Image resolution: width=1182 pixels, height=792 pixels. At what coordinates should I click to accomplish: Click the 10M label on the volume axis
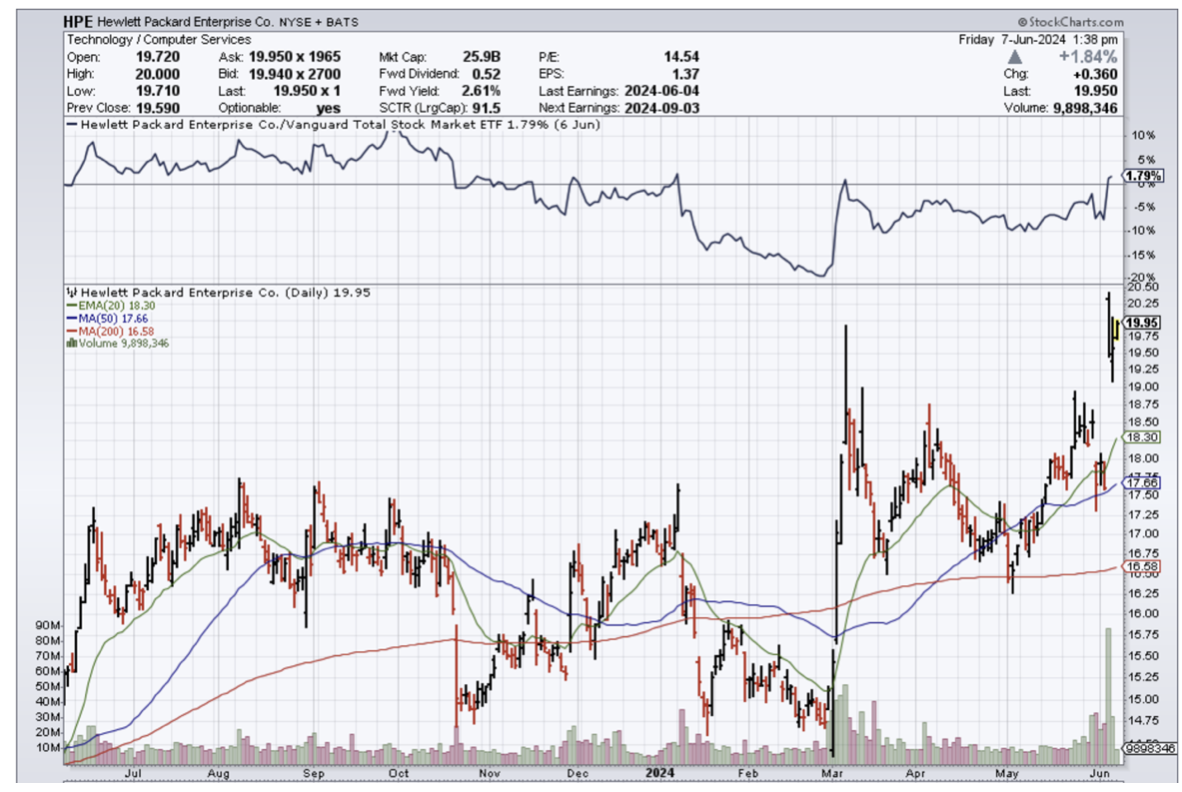(48, 748)
